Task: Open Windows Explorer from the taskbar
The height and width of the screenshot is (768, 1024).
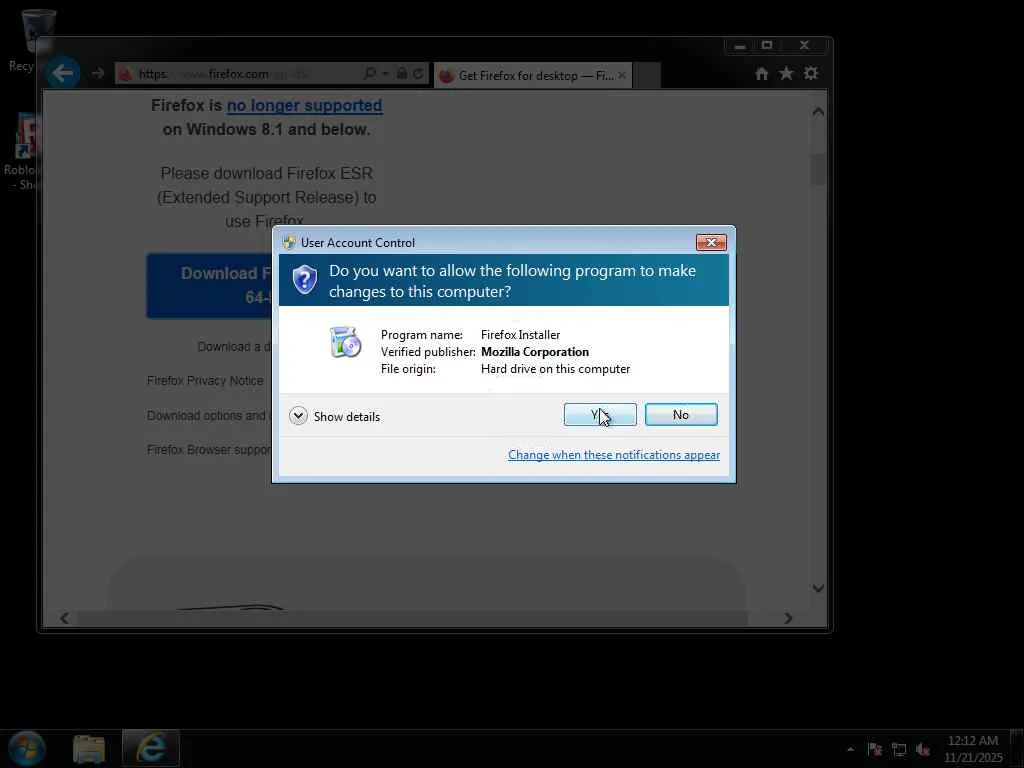Action: pyautogui.click(x=89, y=749)
